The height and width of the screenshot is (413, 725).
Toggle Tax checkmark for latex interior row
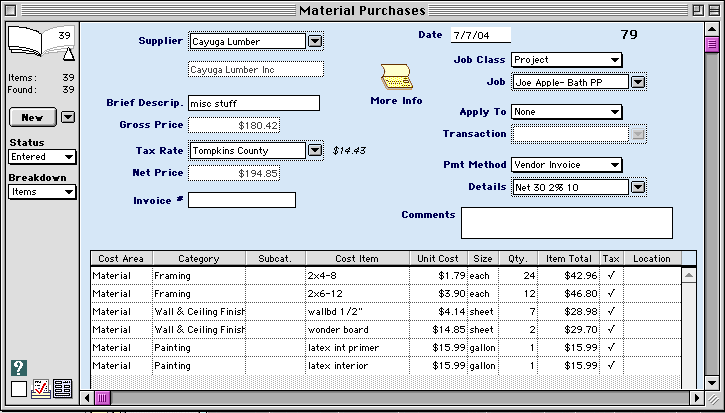coord(611,365)
